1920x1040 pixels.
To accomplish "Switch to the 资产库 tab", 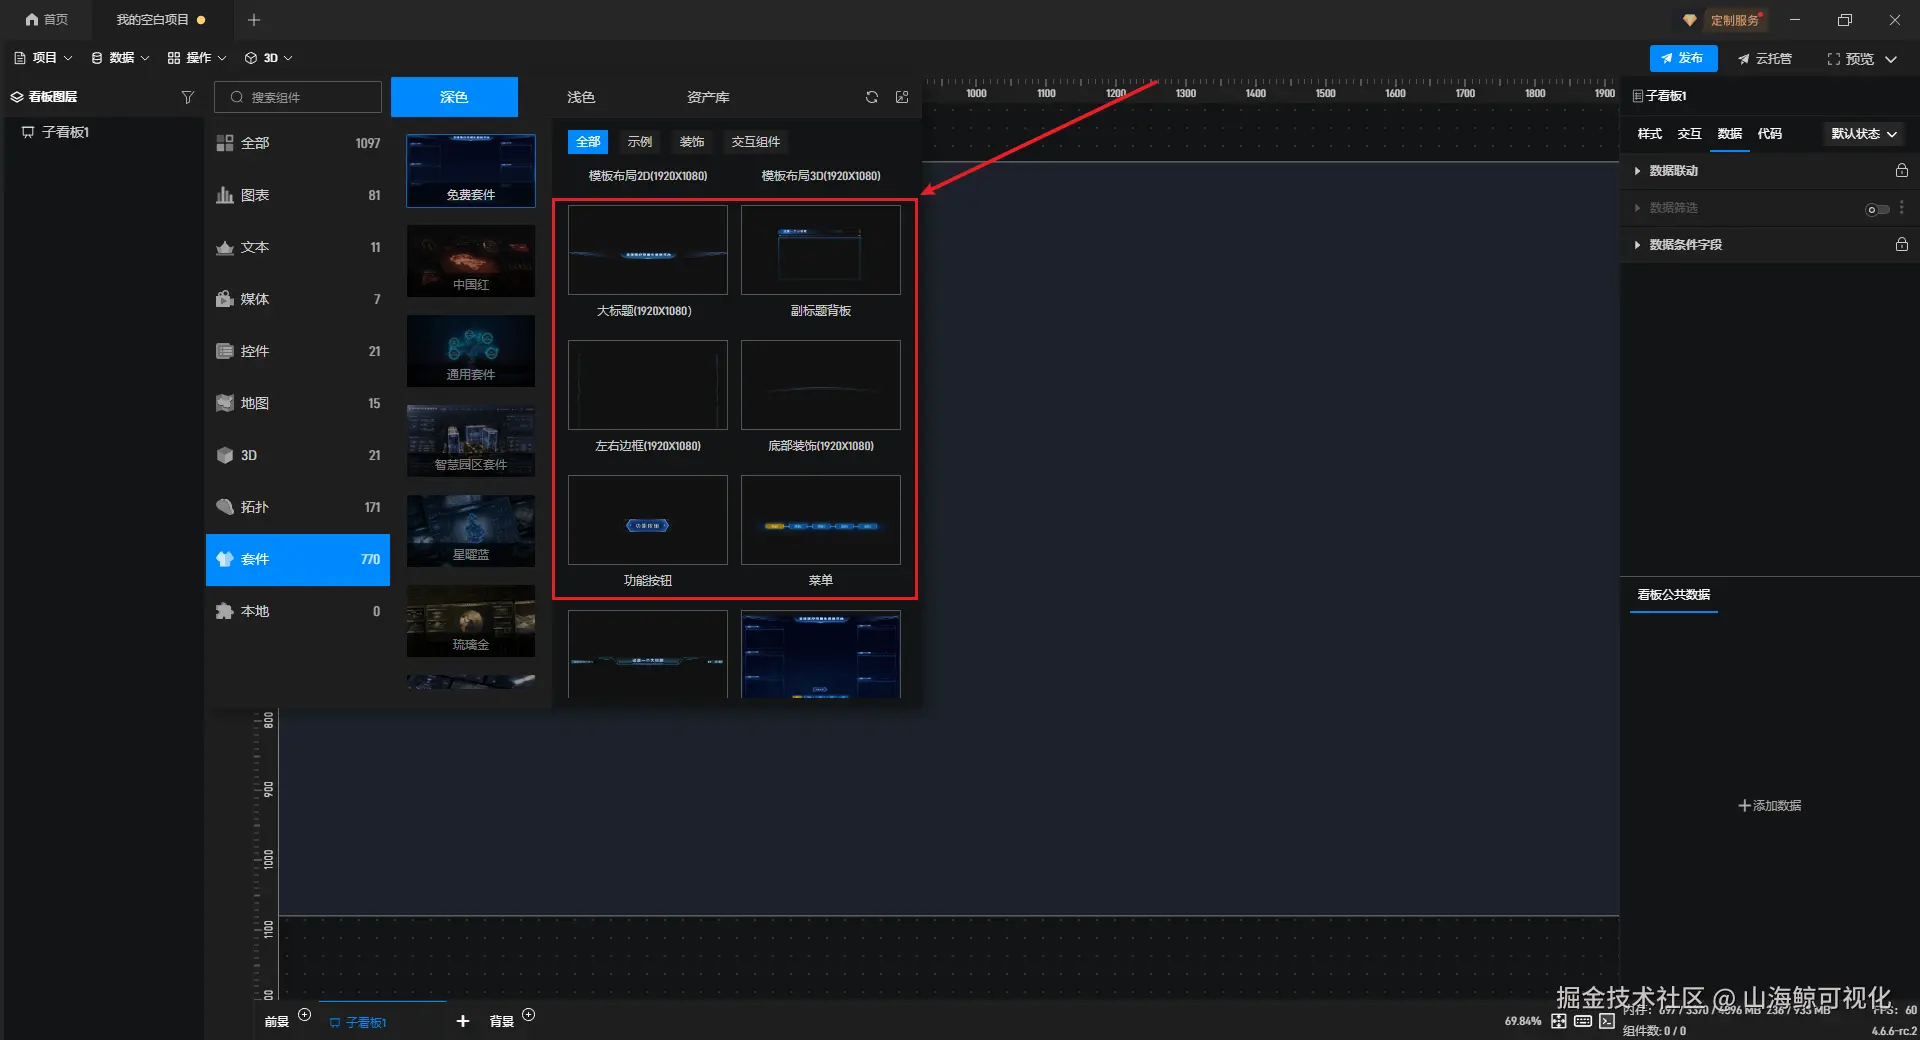I will (x=708, y=97).
